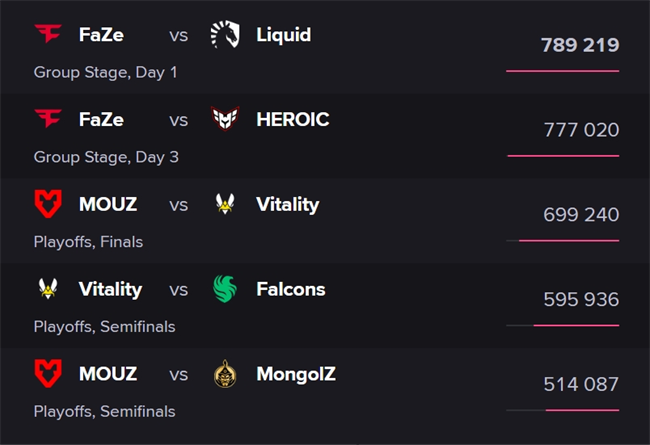This screenshot has height=445, width=650.
Task: Click the Team Liquid horse logo
Action: coord(225,34)
